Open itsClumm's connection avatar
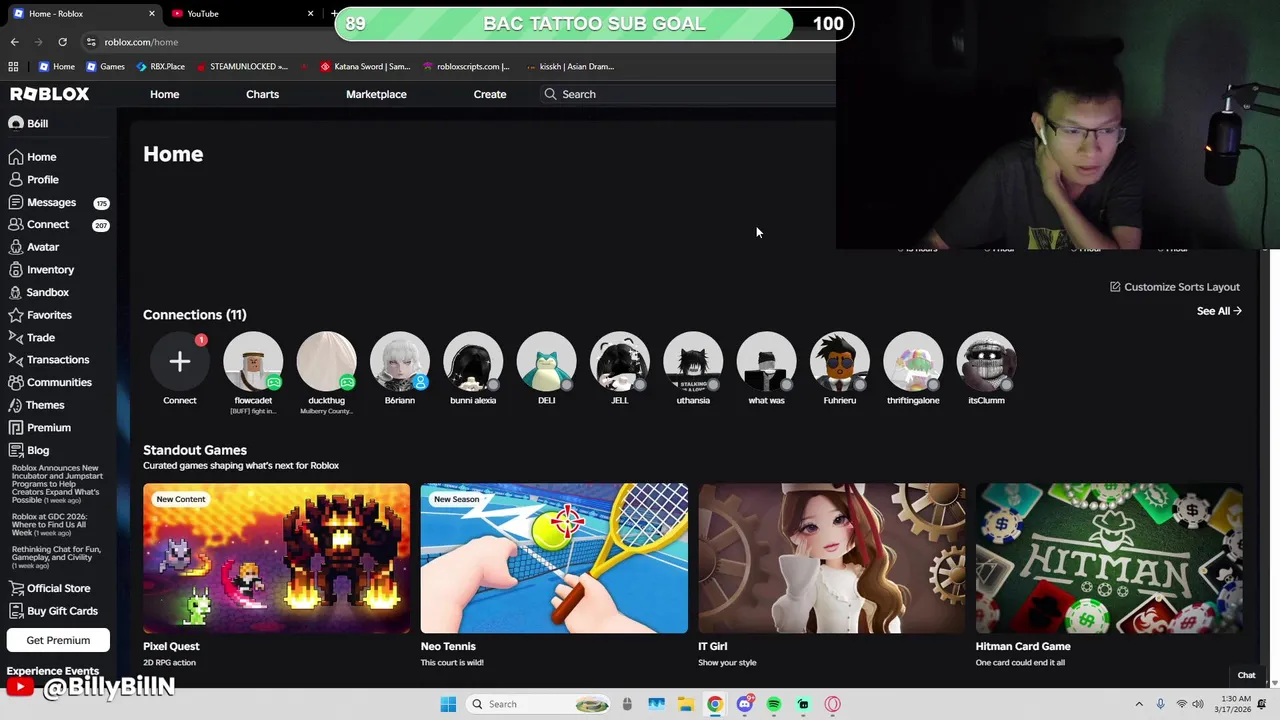The image size is (1280, 720). 986,361
